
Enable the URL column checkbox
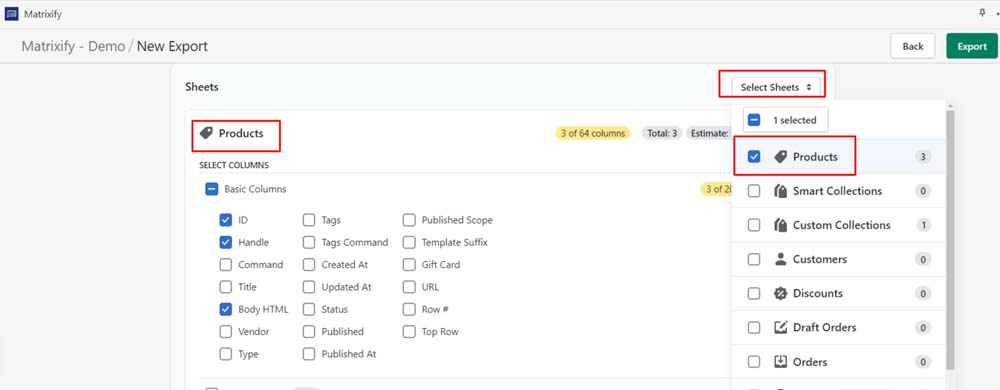(x=409, y=287)
